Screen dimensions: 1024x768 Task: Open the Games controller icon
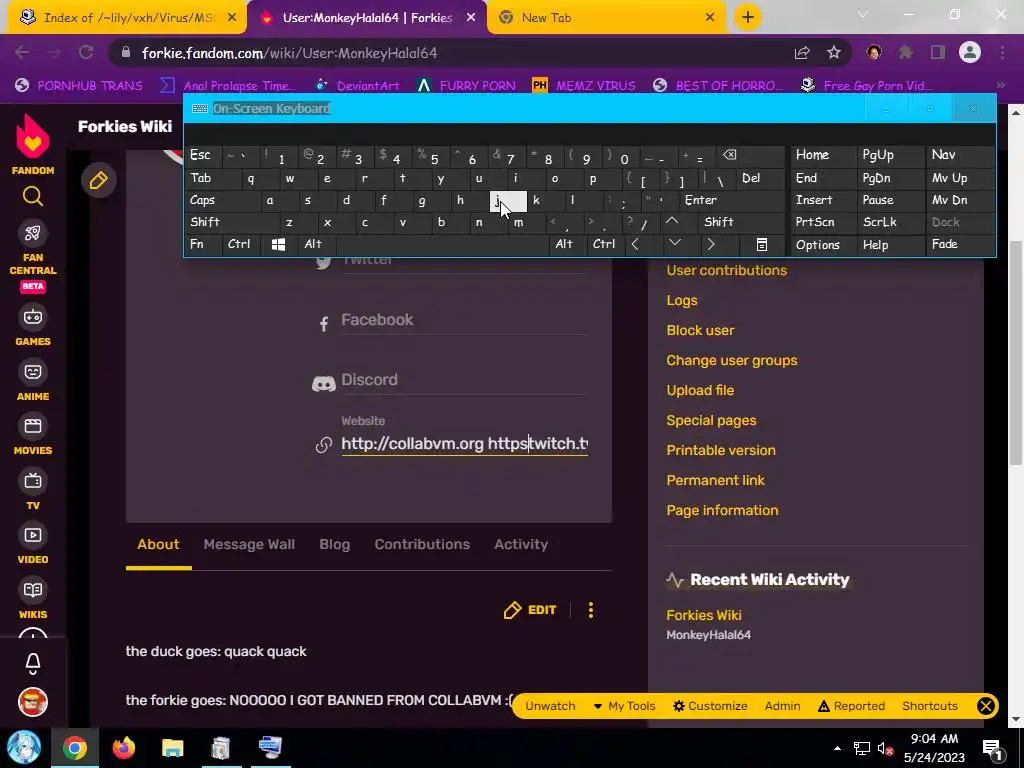point(33,317)
